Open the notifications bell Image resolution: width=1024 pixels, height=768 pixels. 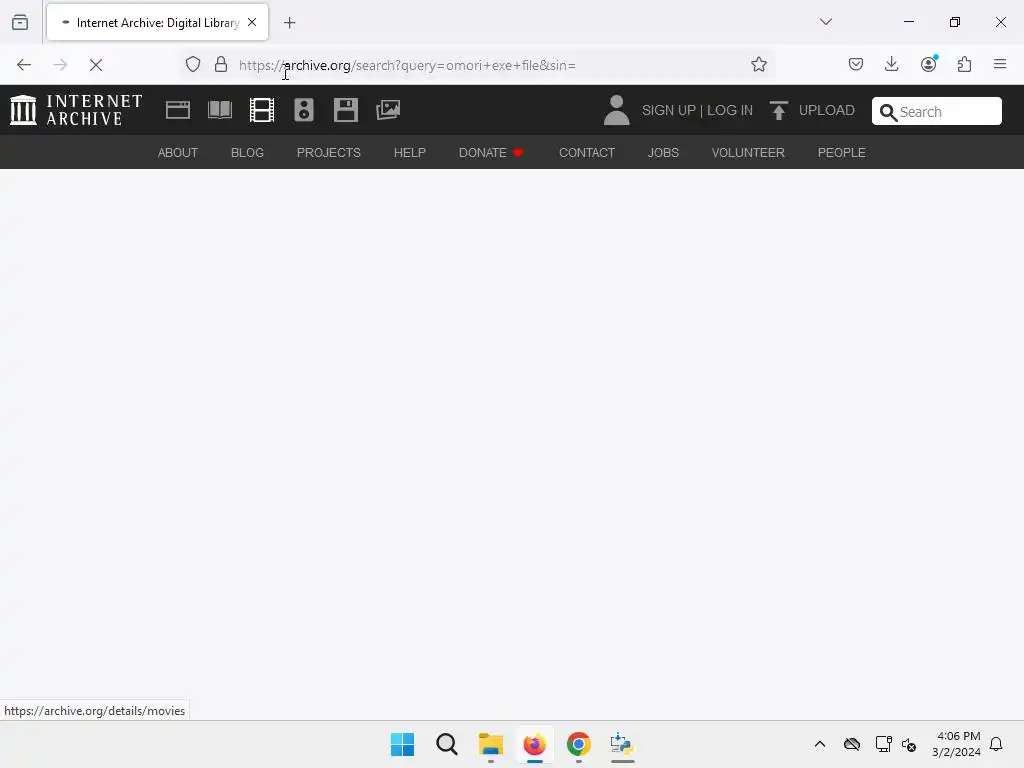tap(996, 744)
